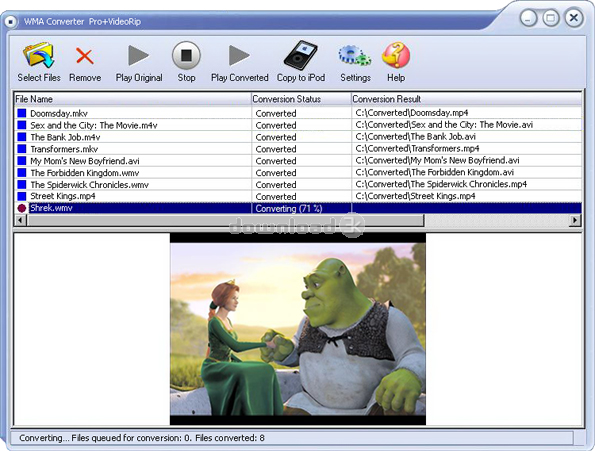Select the Shrek.wmv row

click(x=298, y=208)
